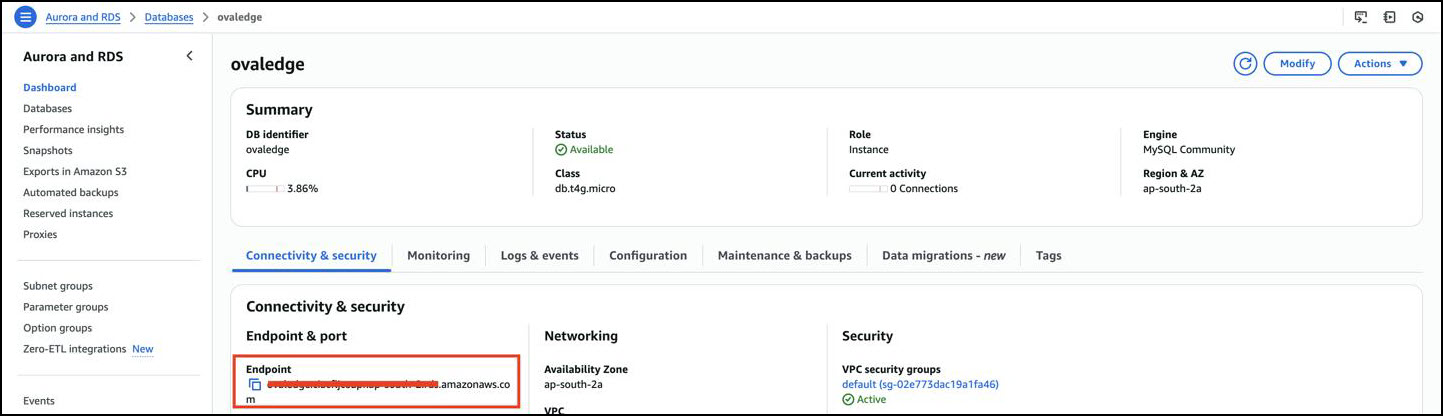
Task: Switch to the Monitoring tab
Action: click(438, 256)
